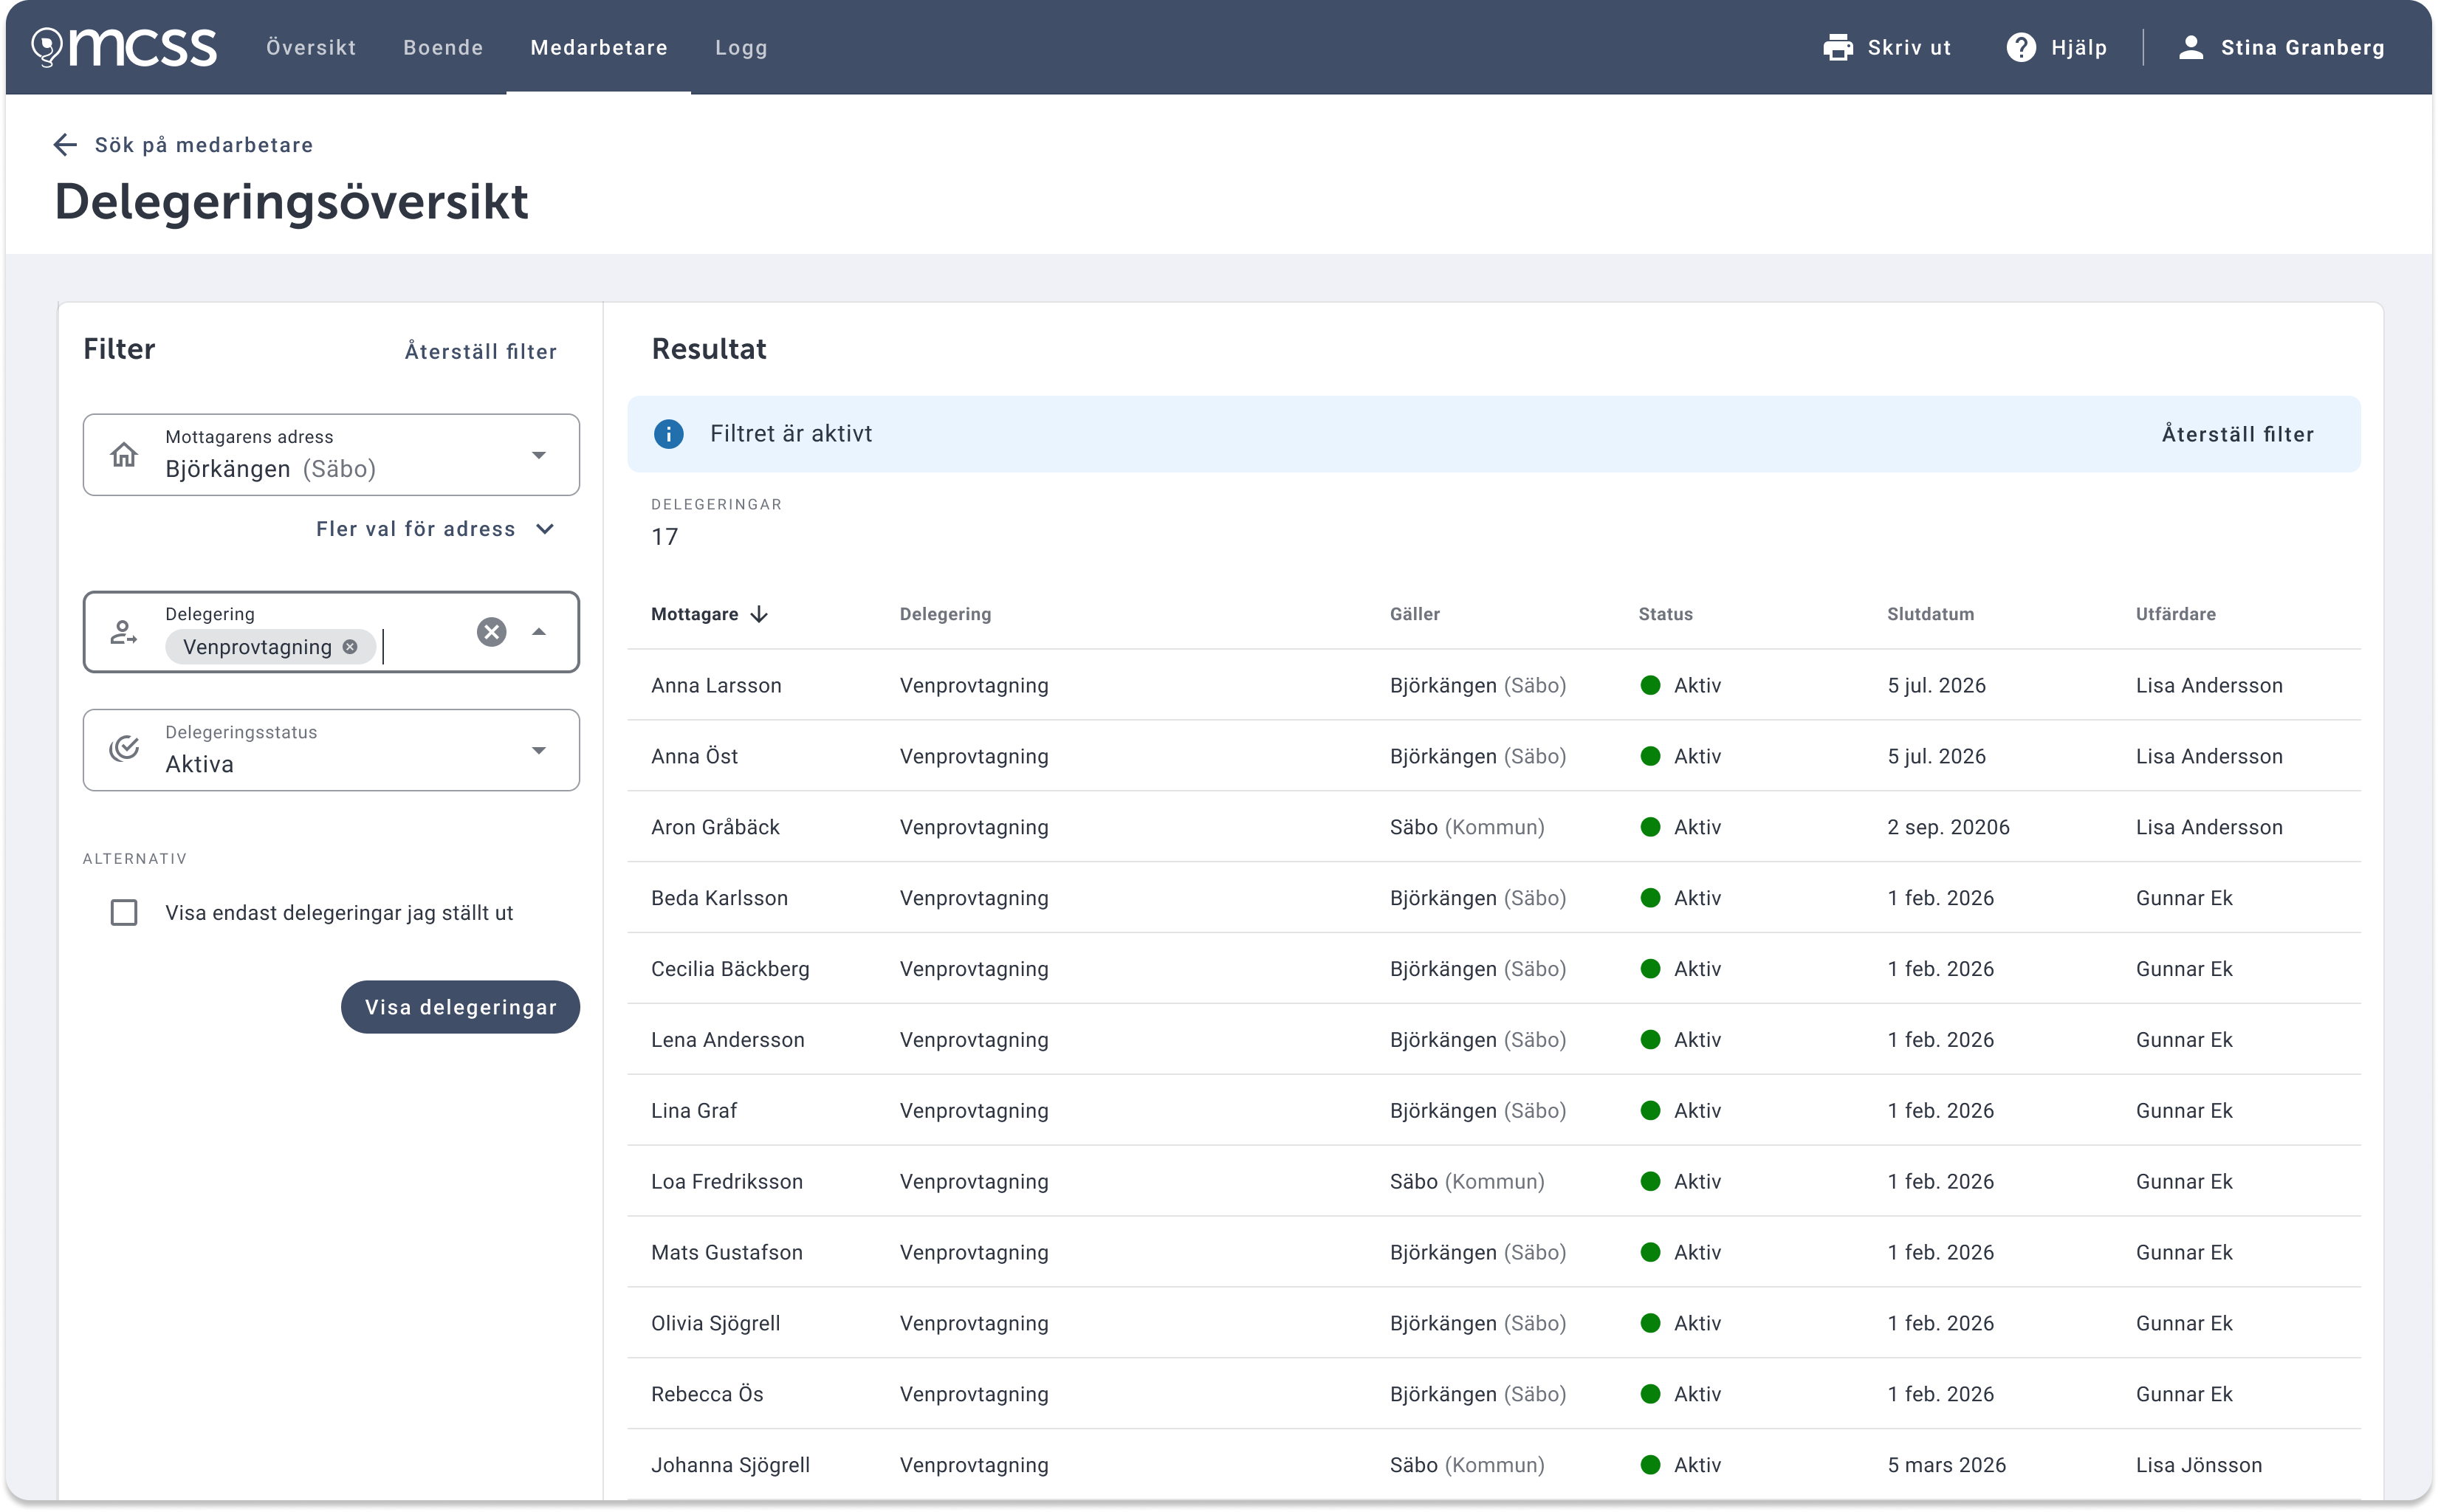Viewport: 2438px width, 1512px height.
Task: Click the house icon in Mottagarens adress field
Action: [124, 455]
